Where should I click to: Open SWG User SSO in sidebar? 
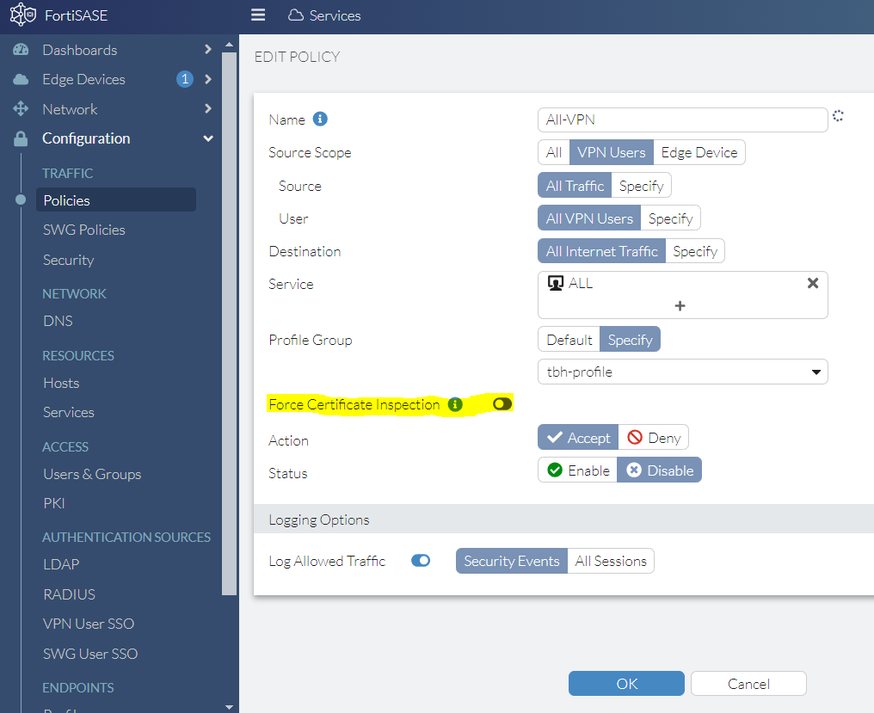click(90, 653)
